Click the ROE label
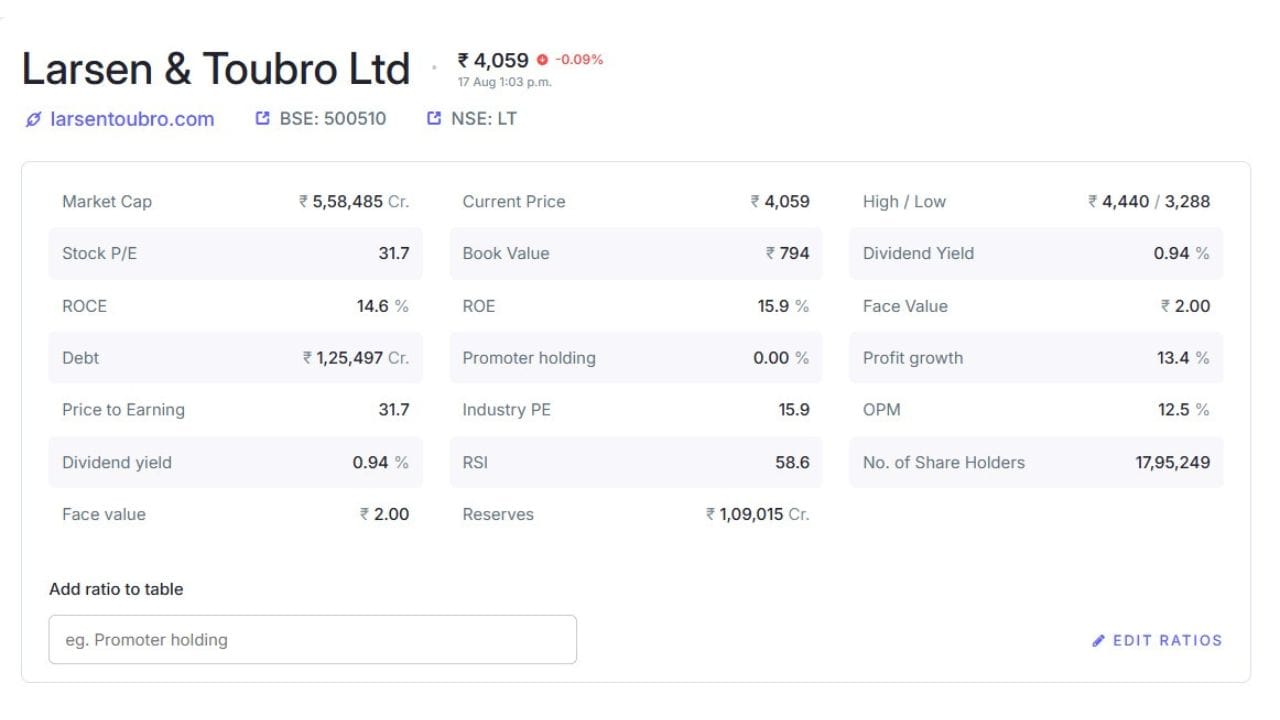The width and height of the screenshot is (1280, 720). [479, 306]
